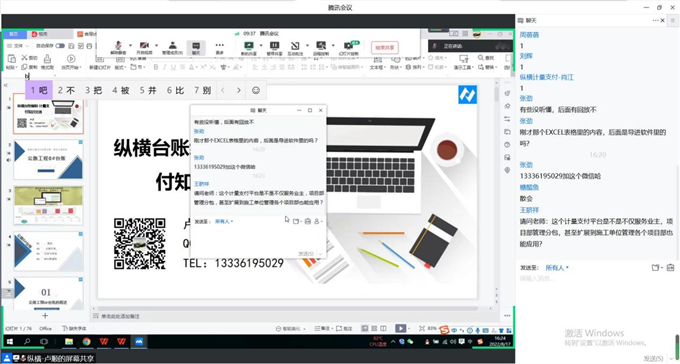Expand the microphone options arrow

pyautogui.click(x=130, y=45)
